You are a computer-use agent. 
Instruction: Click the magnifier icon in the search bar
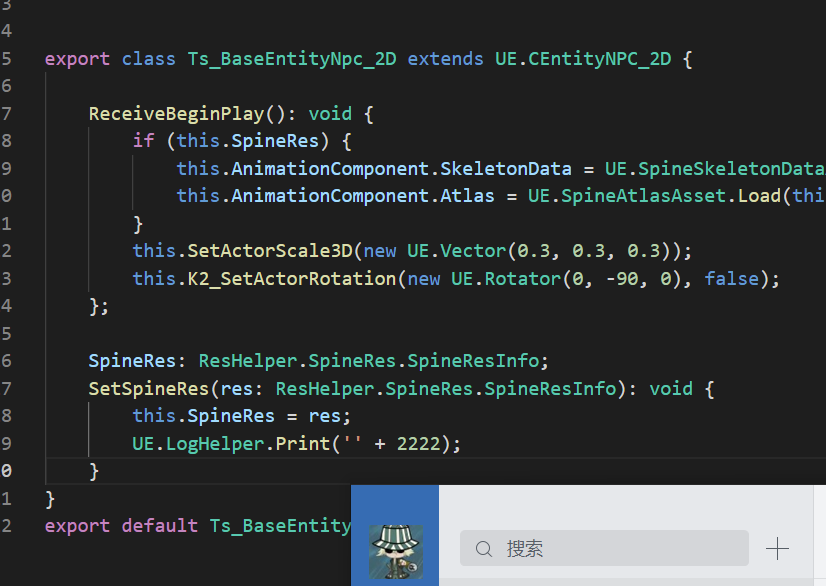pos(484,548)
